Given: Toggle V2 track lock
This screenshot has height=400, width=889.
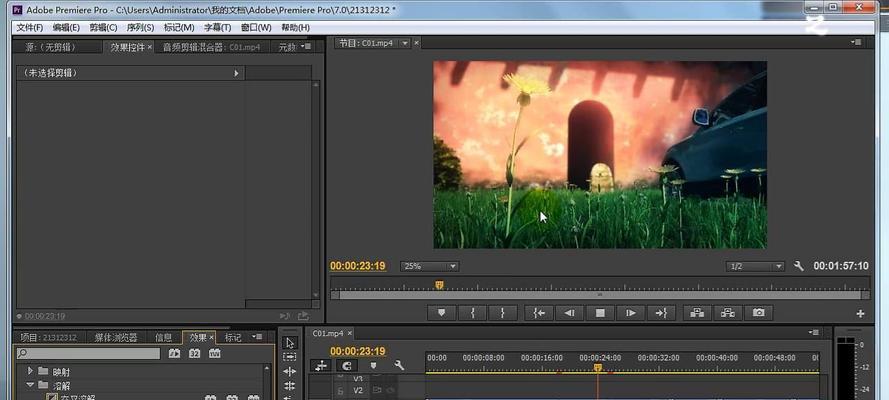Looking at the screenshot, I should click(340, 390).
